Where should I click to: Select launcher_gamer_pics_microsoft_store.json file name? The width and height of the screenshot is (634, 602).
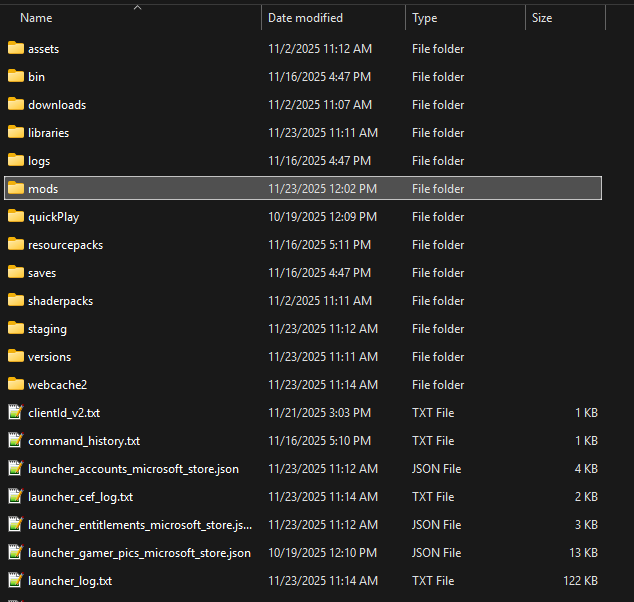pyautogui.click(x=139, y=553)
